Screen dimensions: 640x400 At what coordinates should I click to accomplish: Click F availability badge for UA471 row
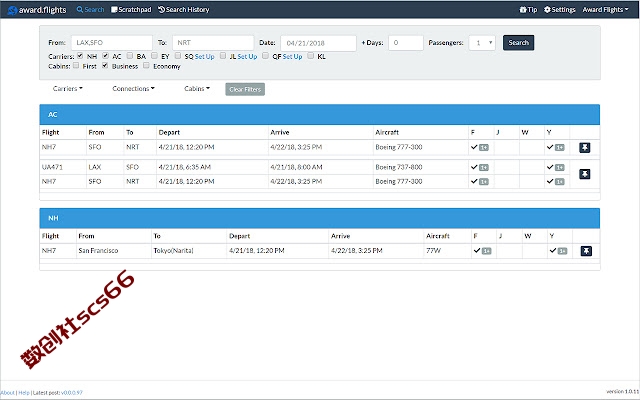[484, 167]
